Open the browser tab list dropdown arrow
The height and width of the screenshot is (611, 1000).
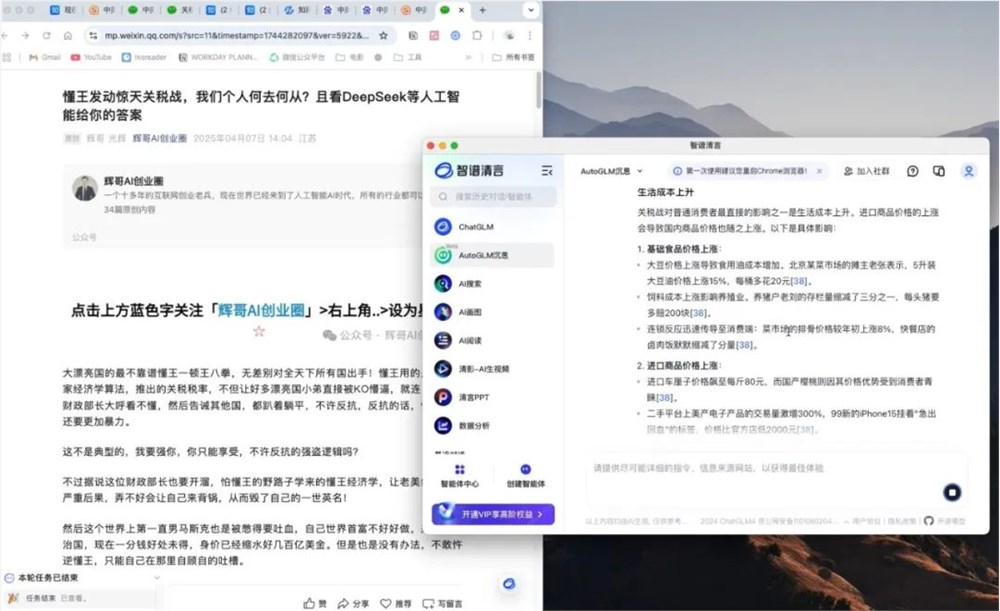point(530,10)
